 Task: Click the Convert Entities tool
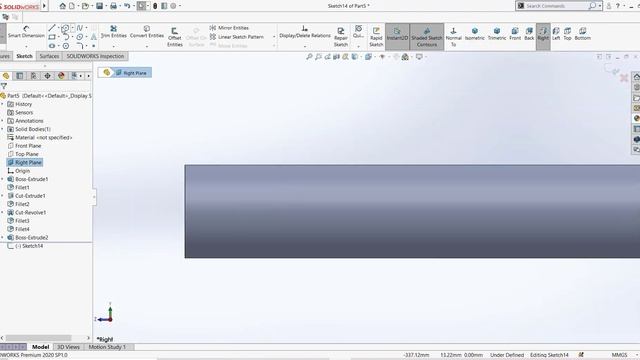pos(147,32)
